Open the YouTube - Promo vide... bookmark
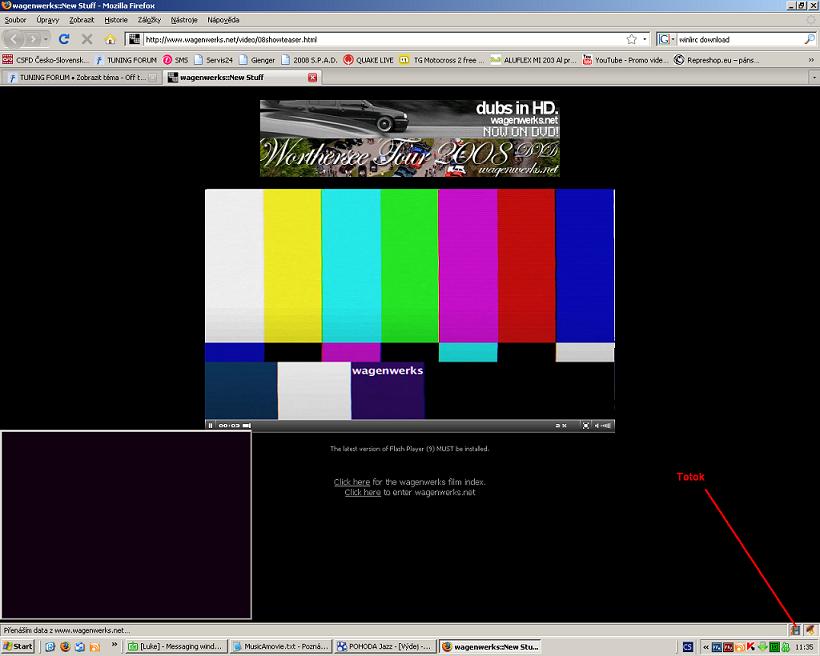The width and height of the screenshot is (820, 656). click(x=625, y=60)
